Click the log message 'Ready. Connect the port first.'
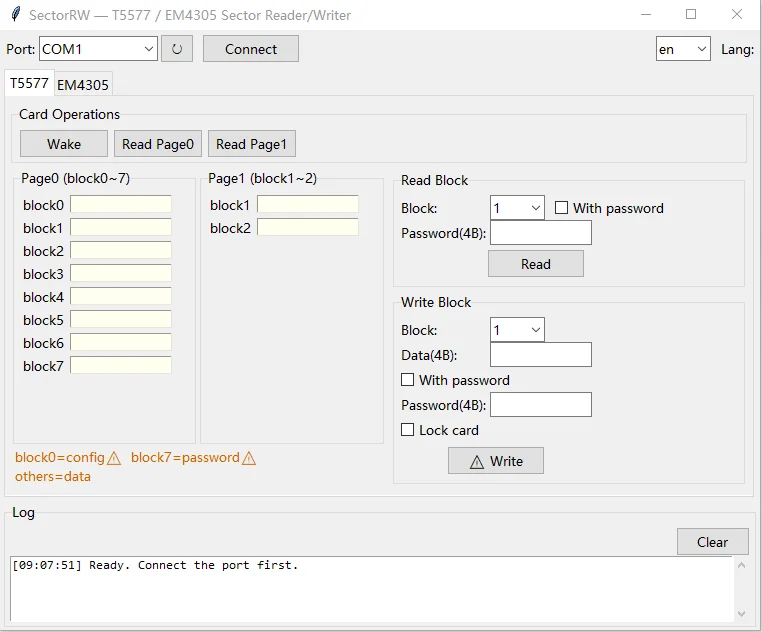This screenshot has height=632, width=762. [x=193, y=565]
